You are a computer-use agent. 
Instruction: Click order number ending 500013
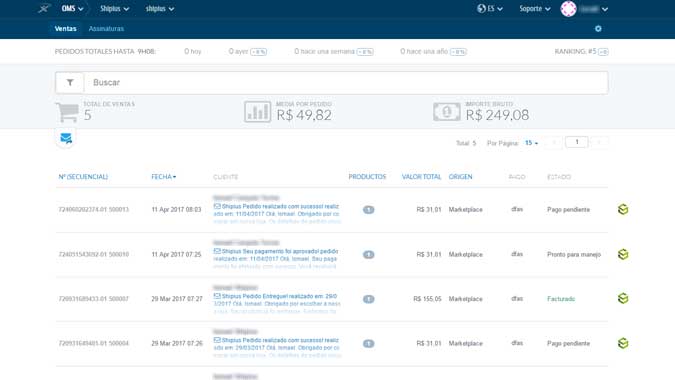coord(93,210)
